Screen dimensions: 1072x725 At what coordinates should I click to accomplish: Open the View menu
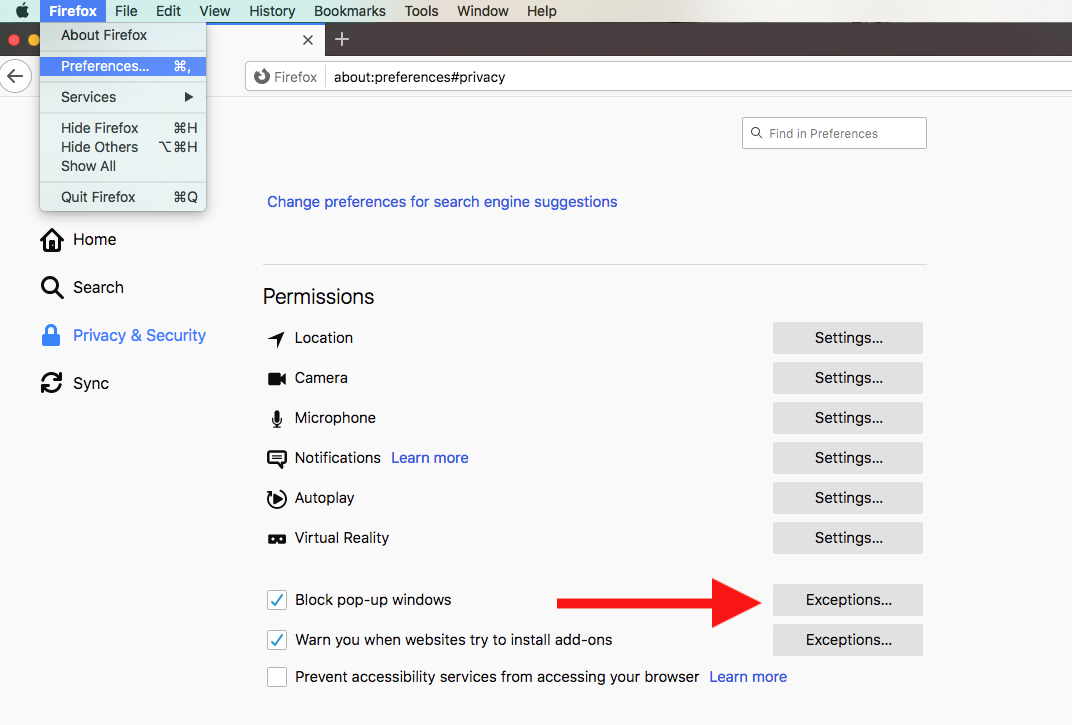215,11
